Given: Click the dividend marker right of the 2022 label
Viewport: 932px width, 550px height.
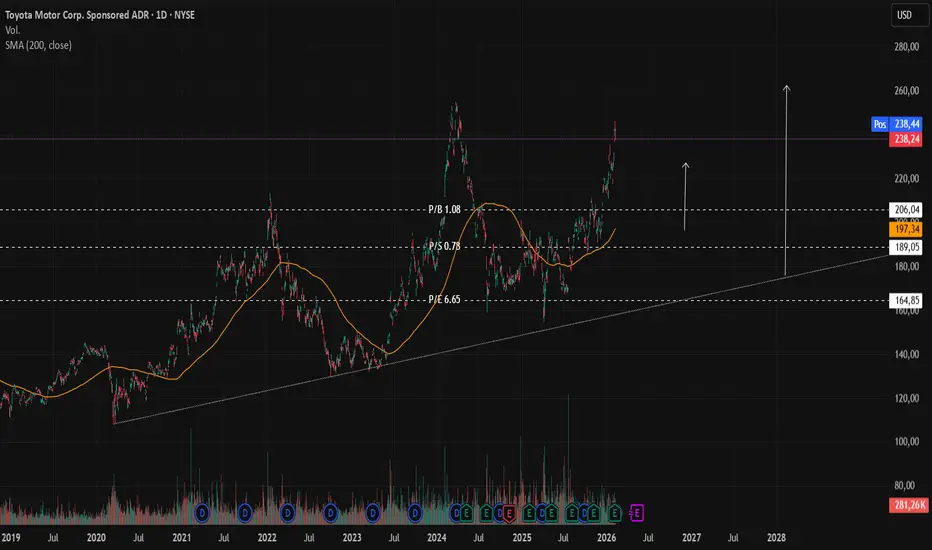Looking at the screenshot, I should point(288,513).
